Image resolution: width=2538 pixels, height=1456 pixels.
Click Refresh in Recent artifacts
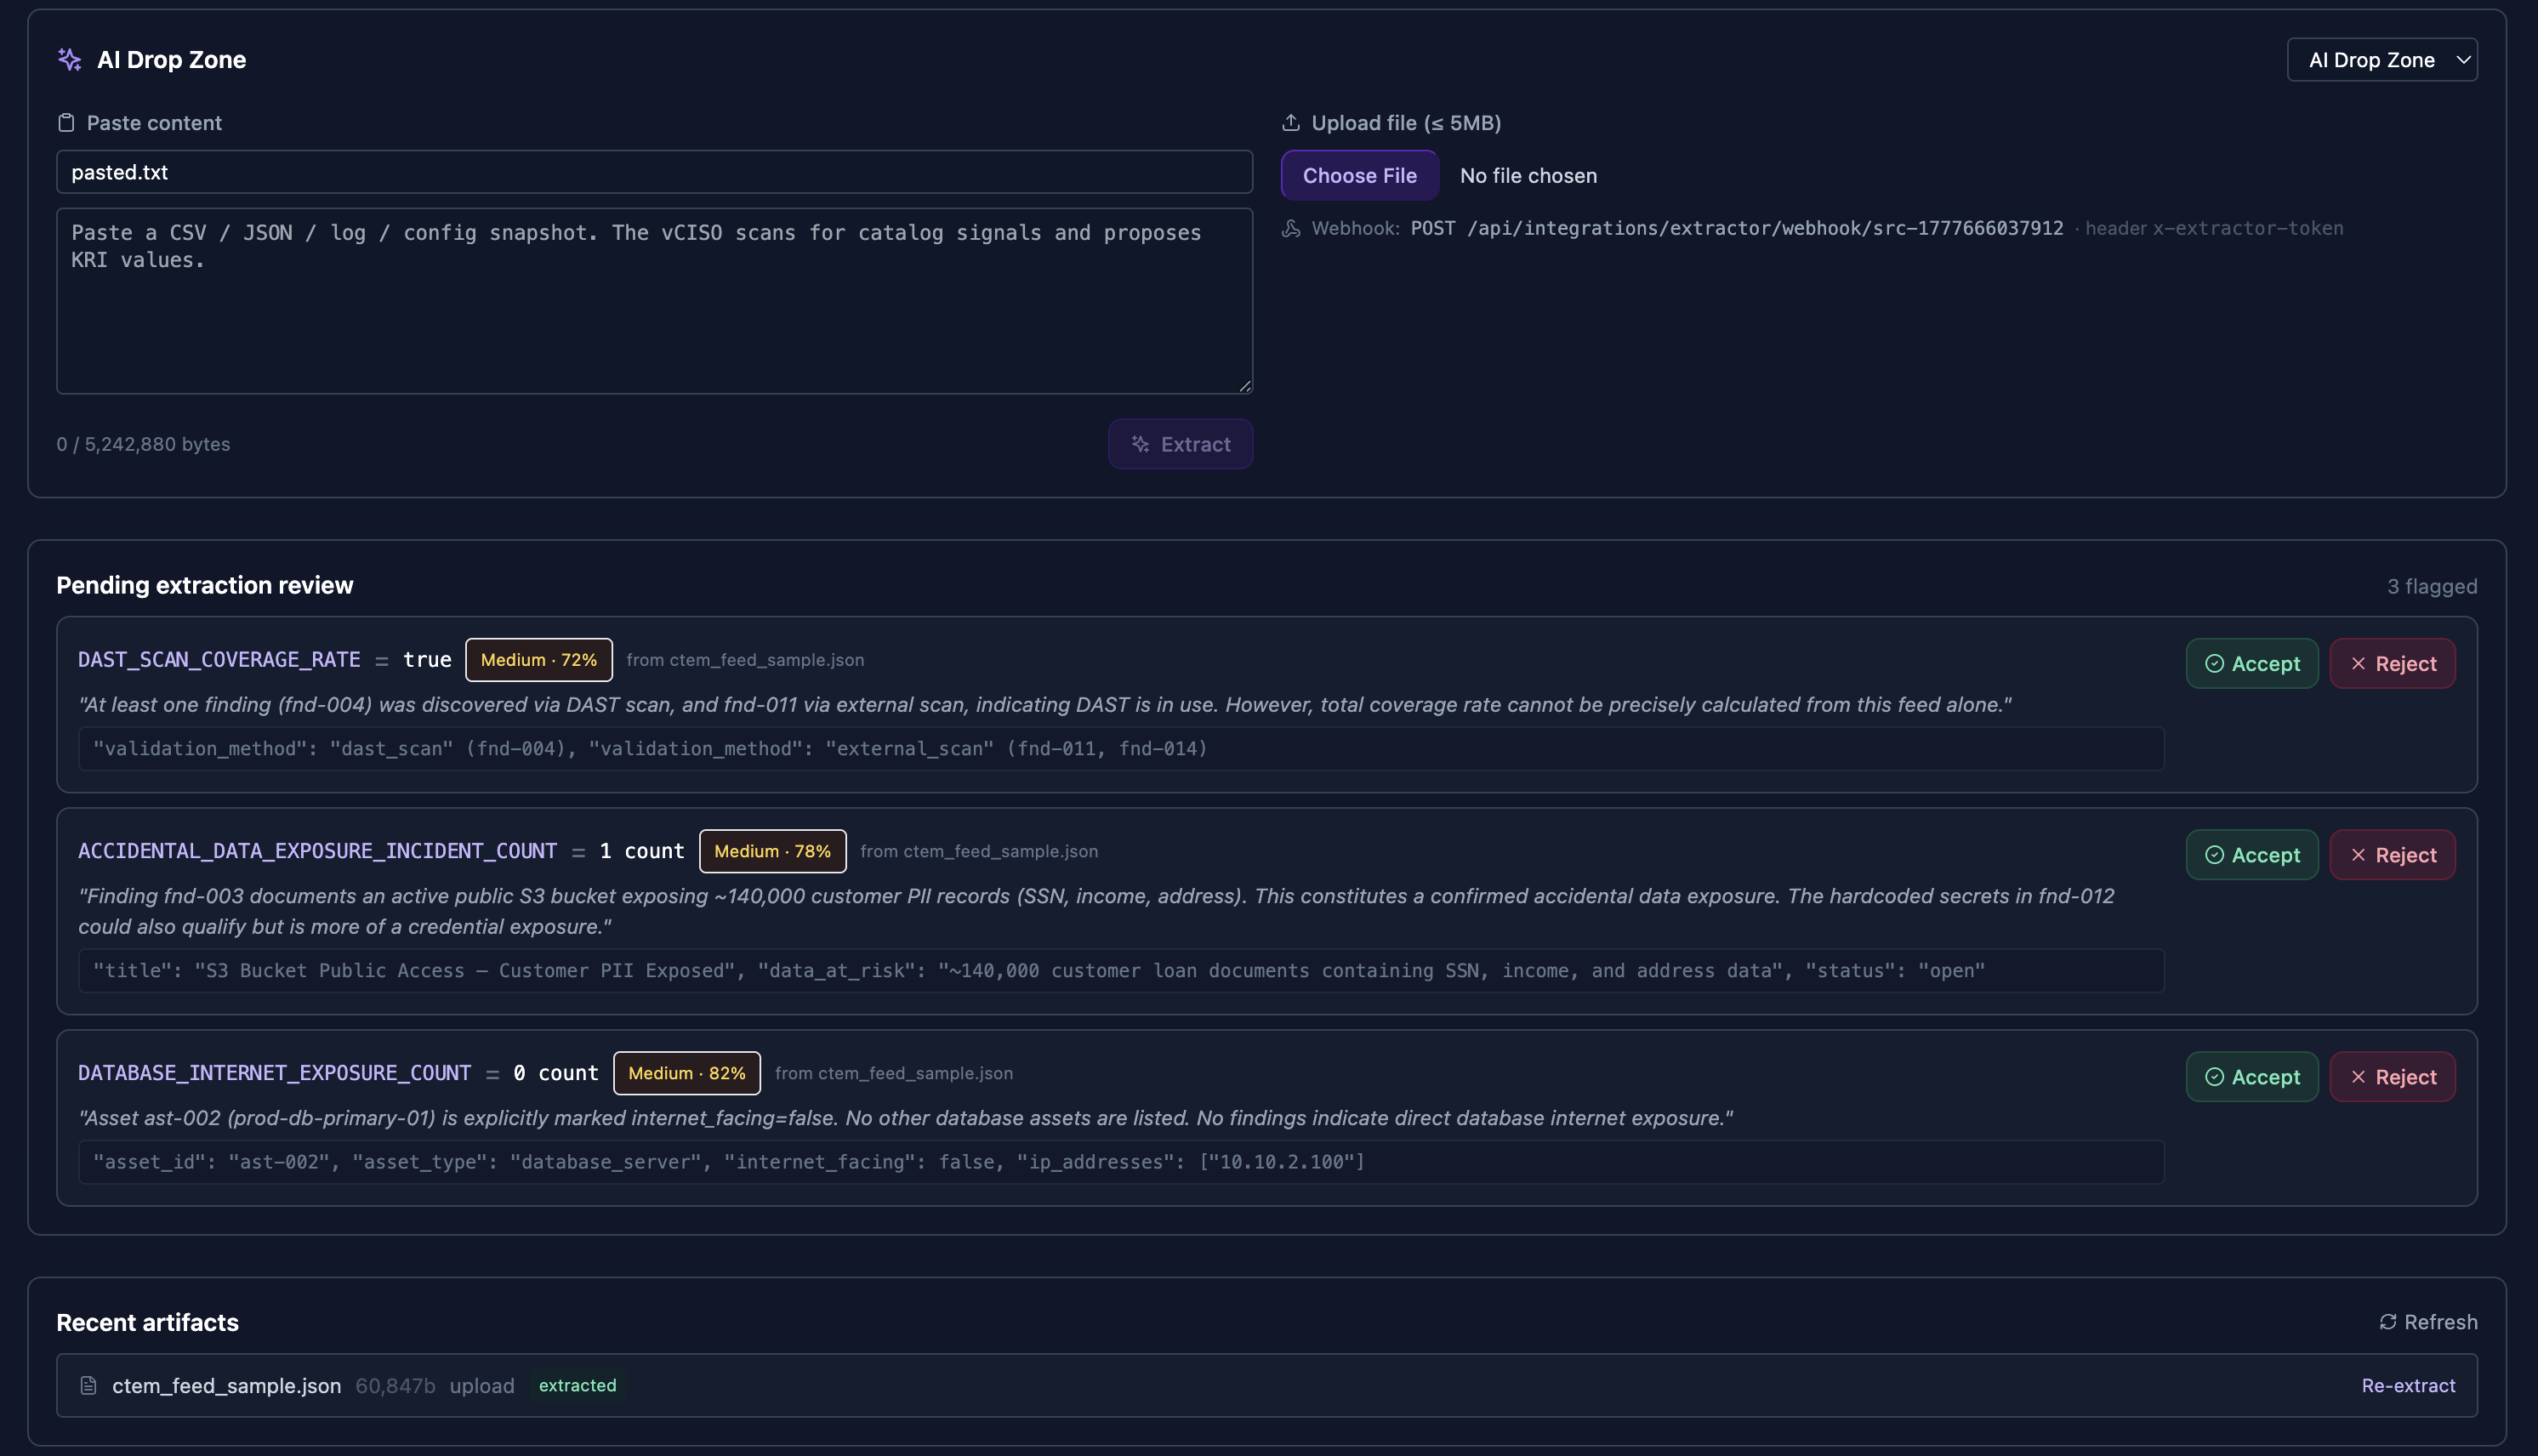pyautogui.click(x=2428, y=1322)
